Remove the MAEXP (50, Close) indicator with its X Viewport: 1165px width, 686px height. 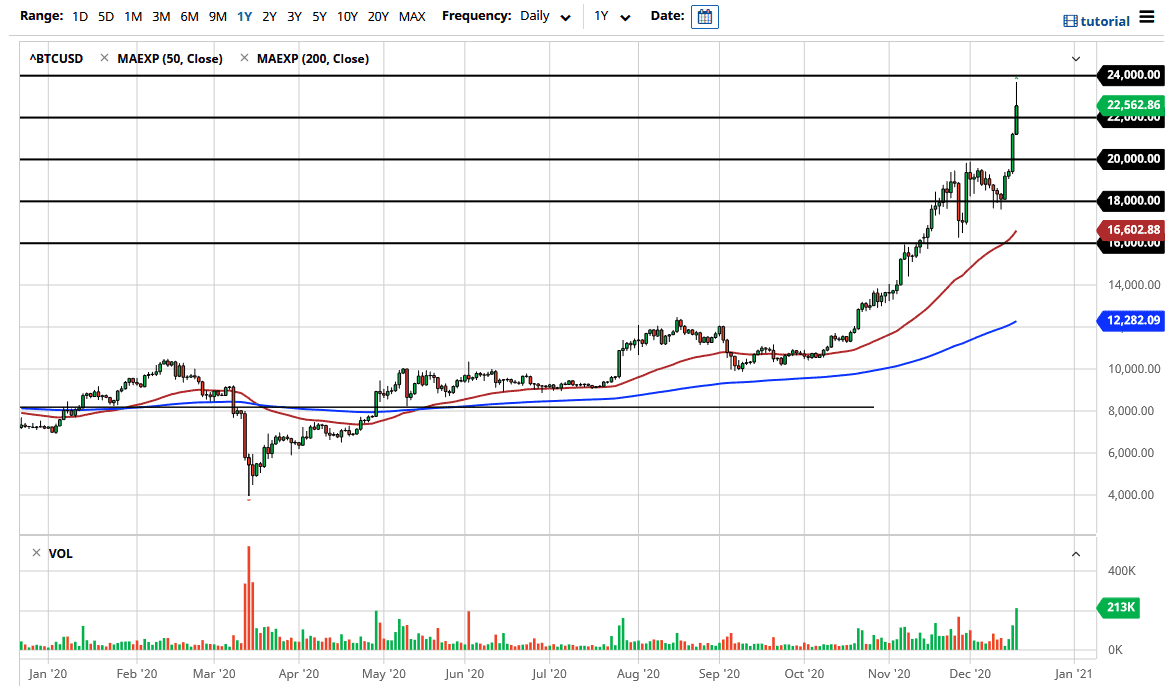pos(104,58)
